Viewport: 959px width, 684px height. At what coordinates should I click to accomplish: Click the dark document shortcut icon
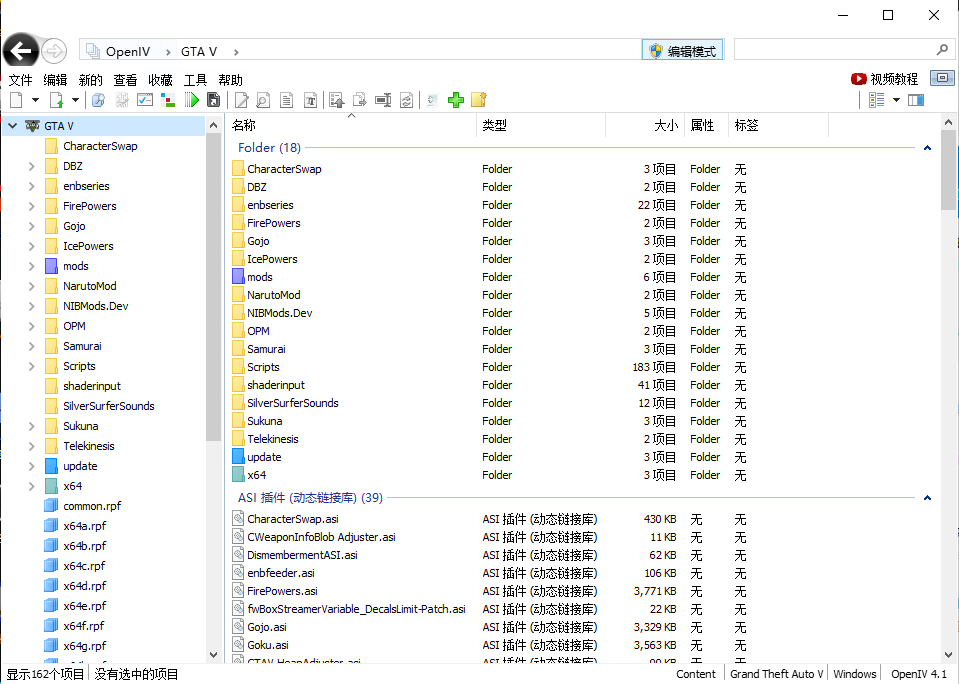(x=213, y=100)
